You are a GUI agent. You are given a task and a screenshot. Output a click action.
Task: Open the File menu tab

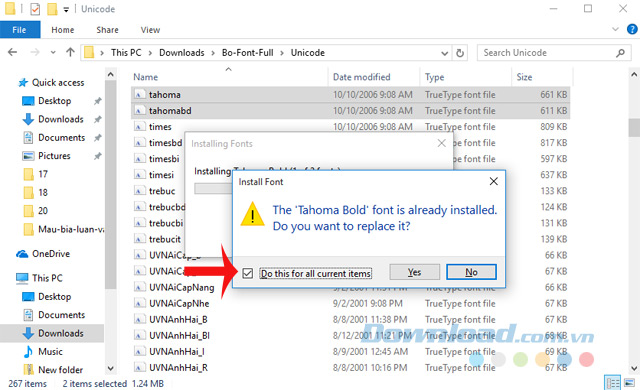(x=20, y=30)
